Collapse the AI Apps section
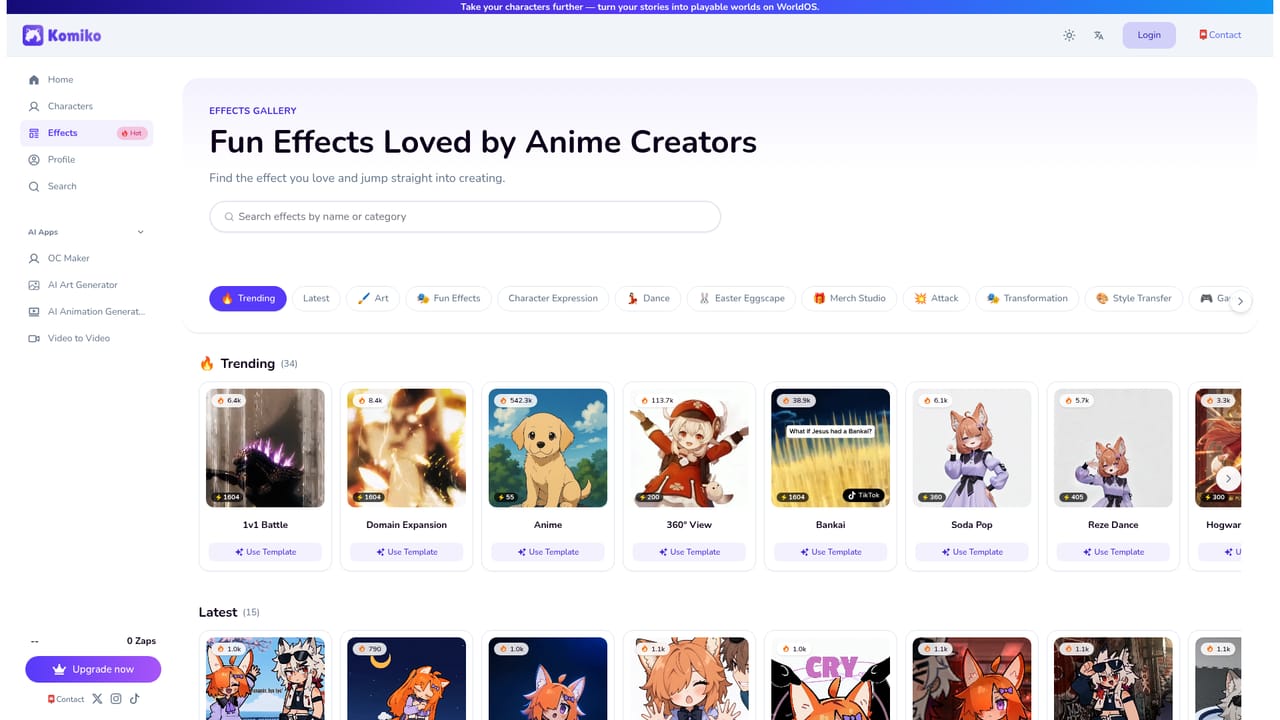 (x=140, y=232)
